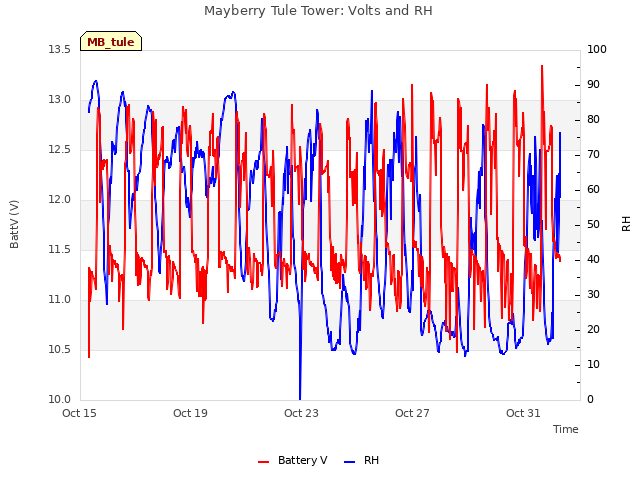The width and height of the screenshot is (640, 480).
Task: Click the Oct 31 x-axis tick label
Action: (523, 413)
